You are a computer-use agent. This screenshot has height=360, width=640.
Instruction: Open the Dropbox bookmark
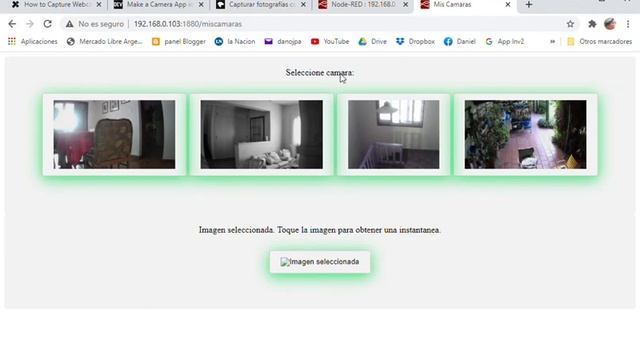pyautogui.click(x=415, y=42)
